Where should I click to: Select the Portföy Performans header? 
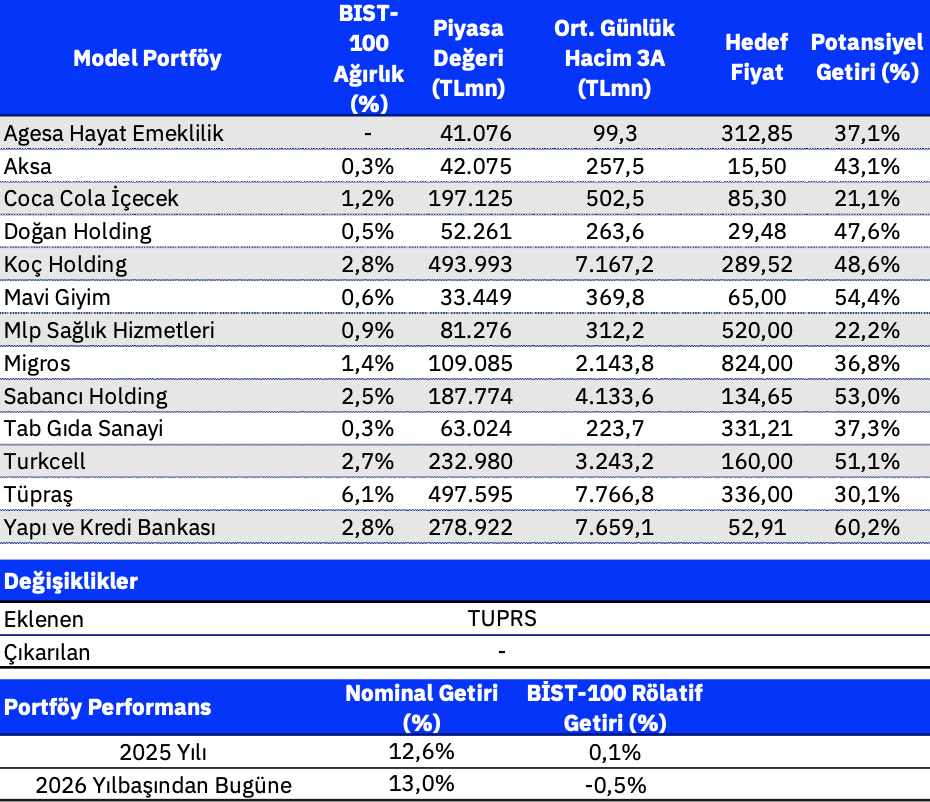point(108,707)
